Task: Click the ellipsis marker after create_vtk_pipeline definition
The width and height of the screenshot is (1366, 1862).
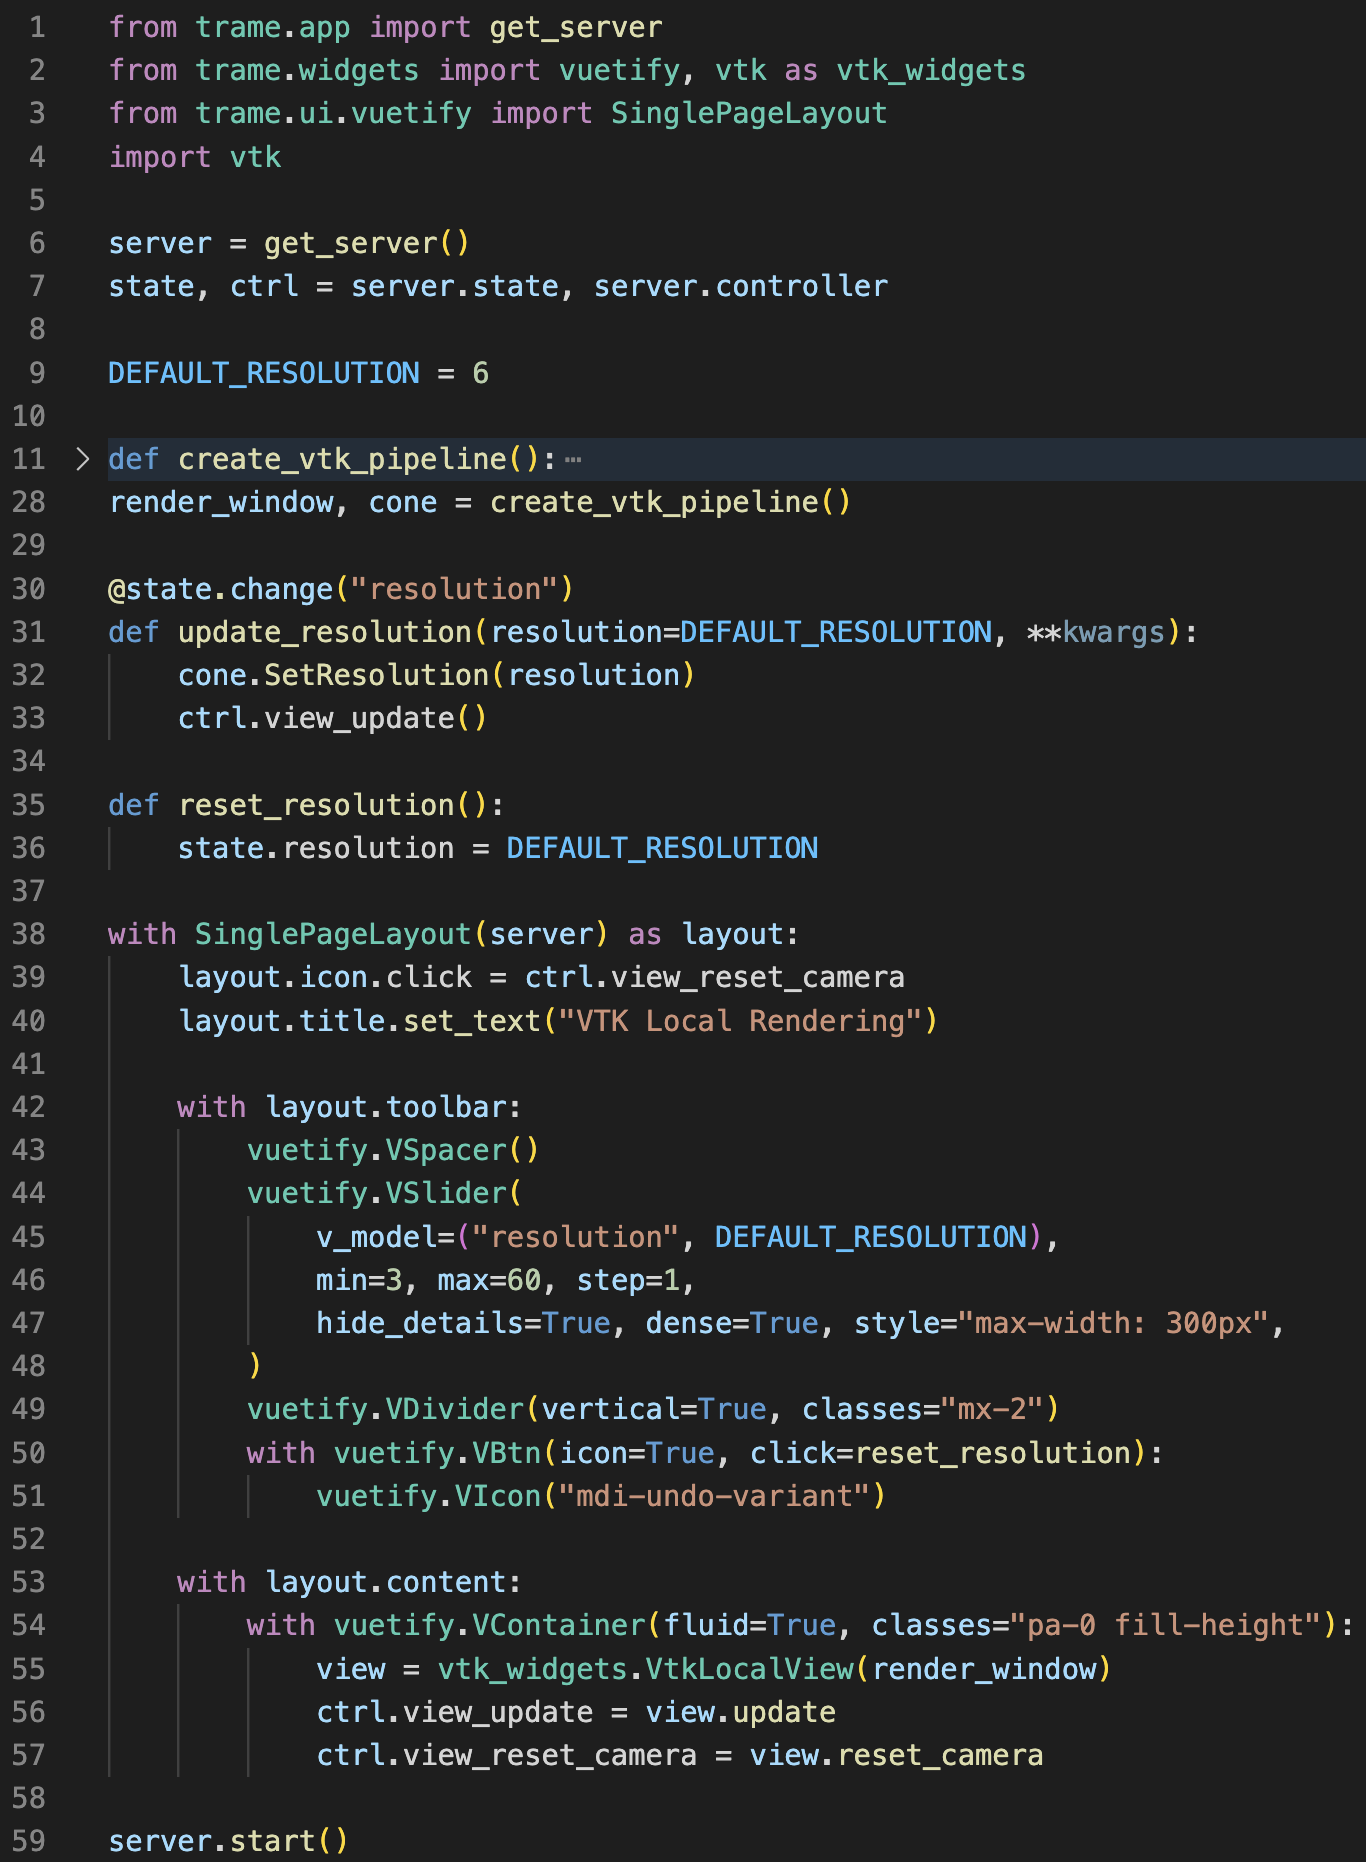Action: (x=573, y=460)
